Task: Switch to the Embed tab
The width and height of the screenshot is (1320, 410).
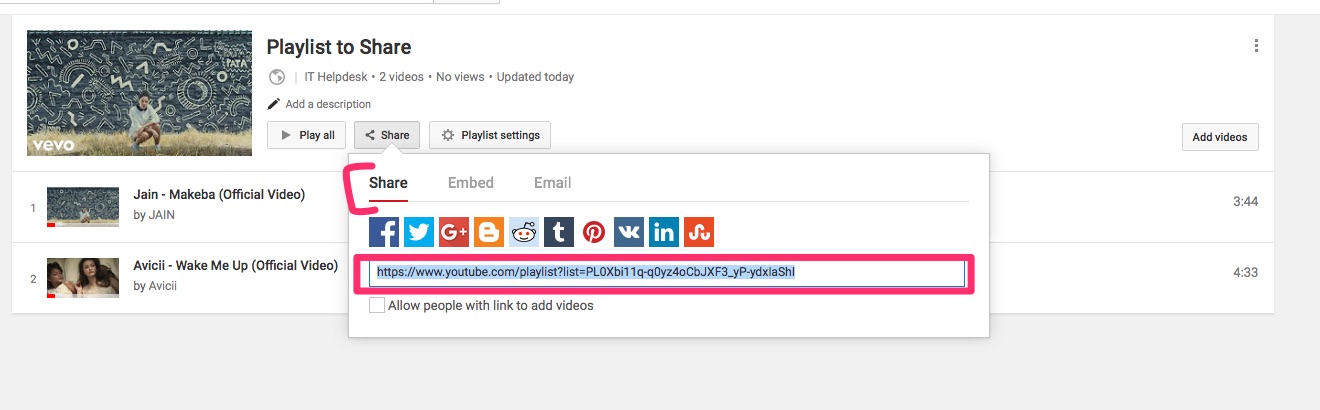Action: [470, 183]
